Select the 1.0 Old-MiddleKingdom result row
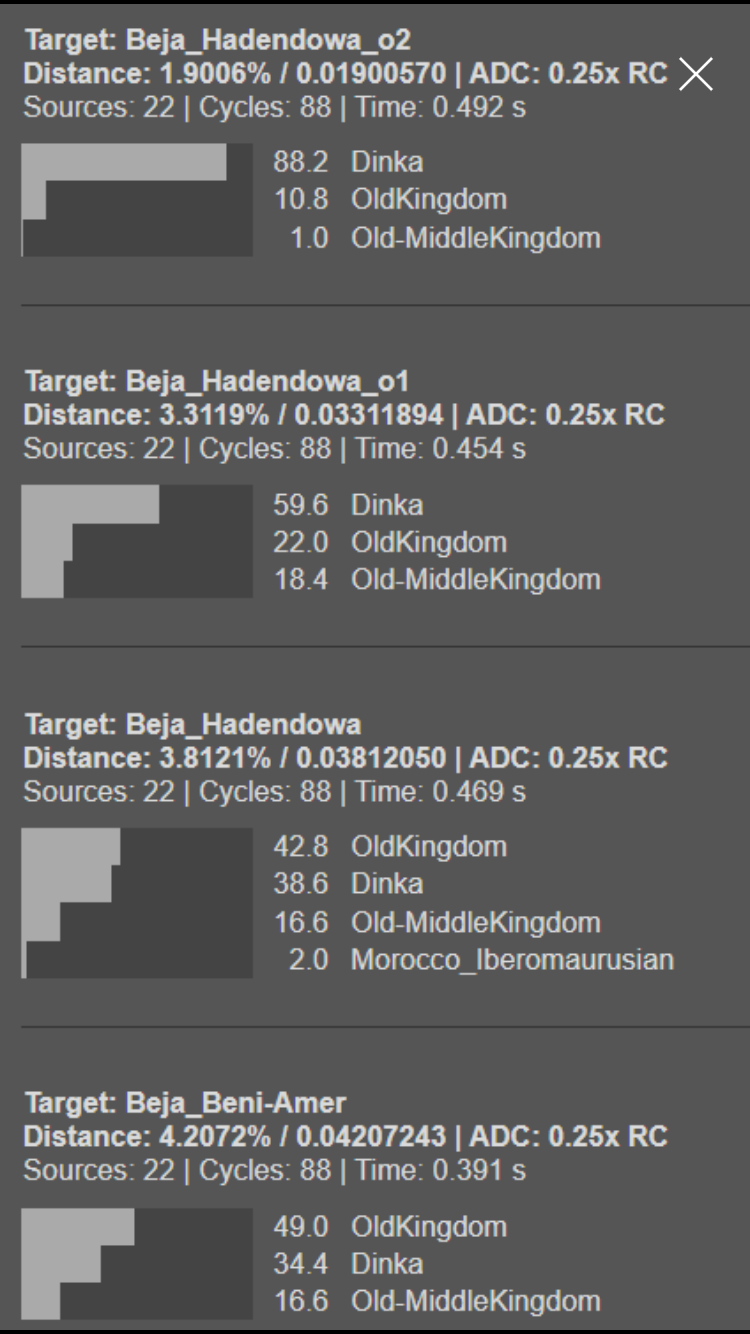The image size is (750, 1334). [437, 238]
